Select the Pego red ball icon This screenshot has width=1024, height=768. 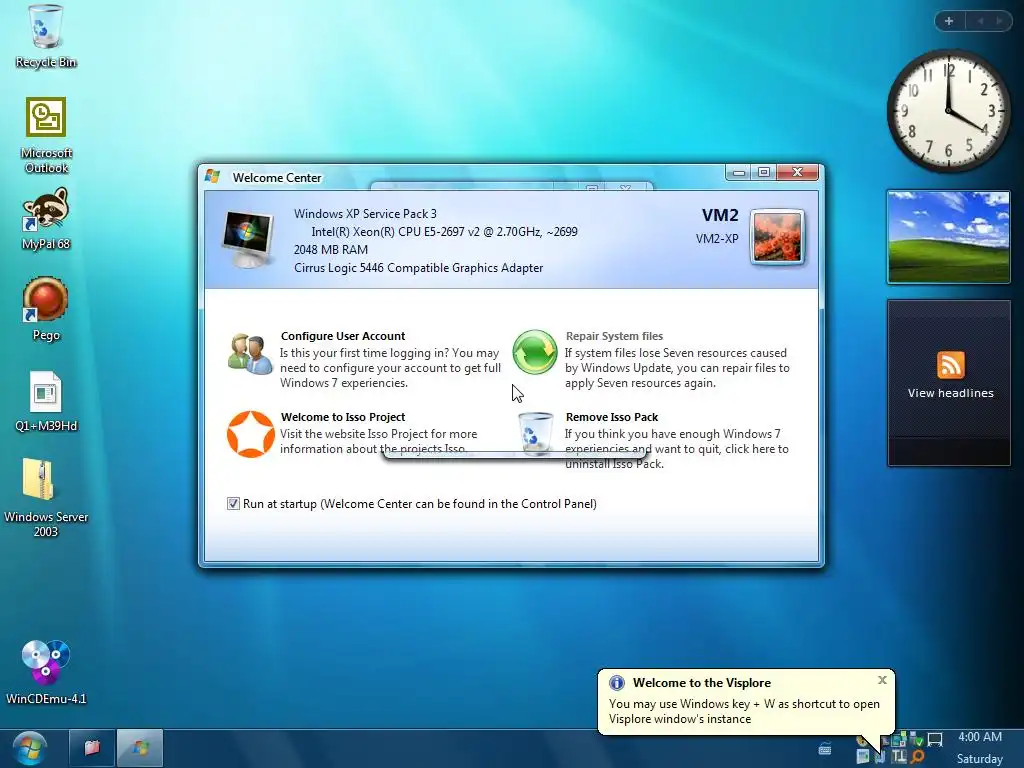46,309
